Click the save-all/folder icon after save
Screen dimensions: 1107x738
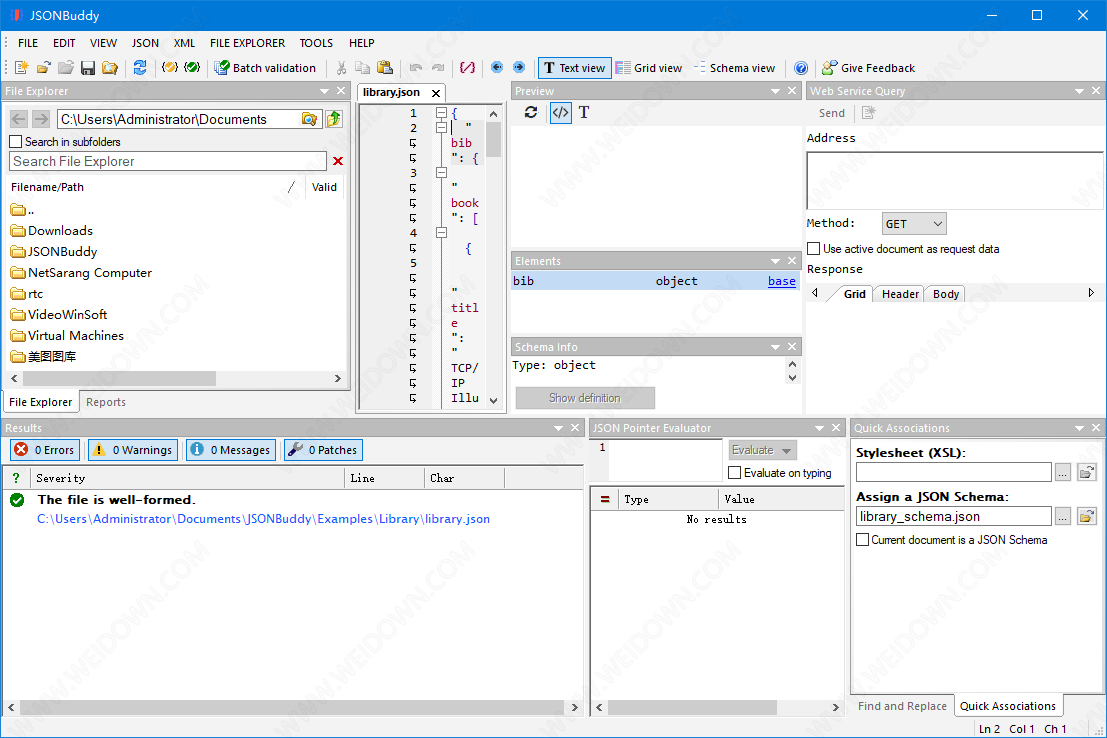(x=109, y=68)
